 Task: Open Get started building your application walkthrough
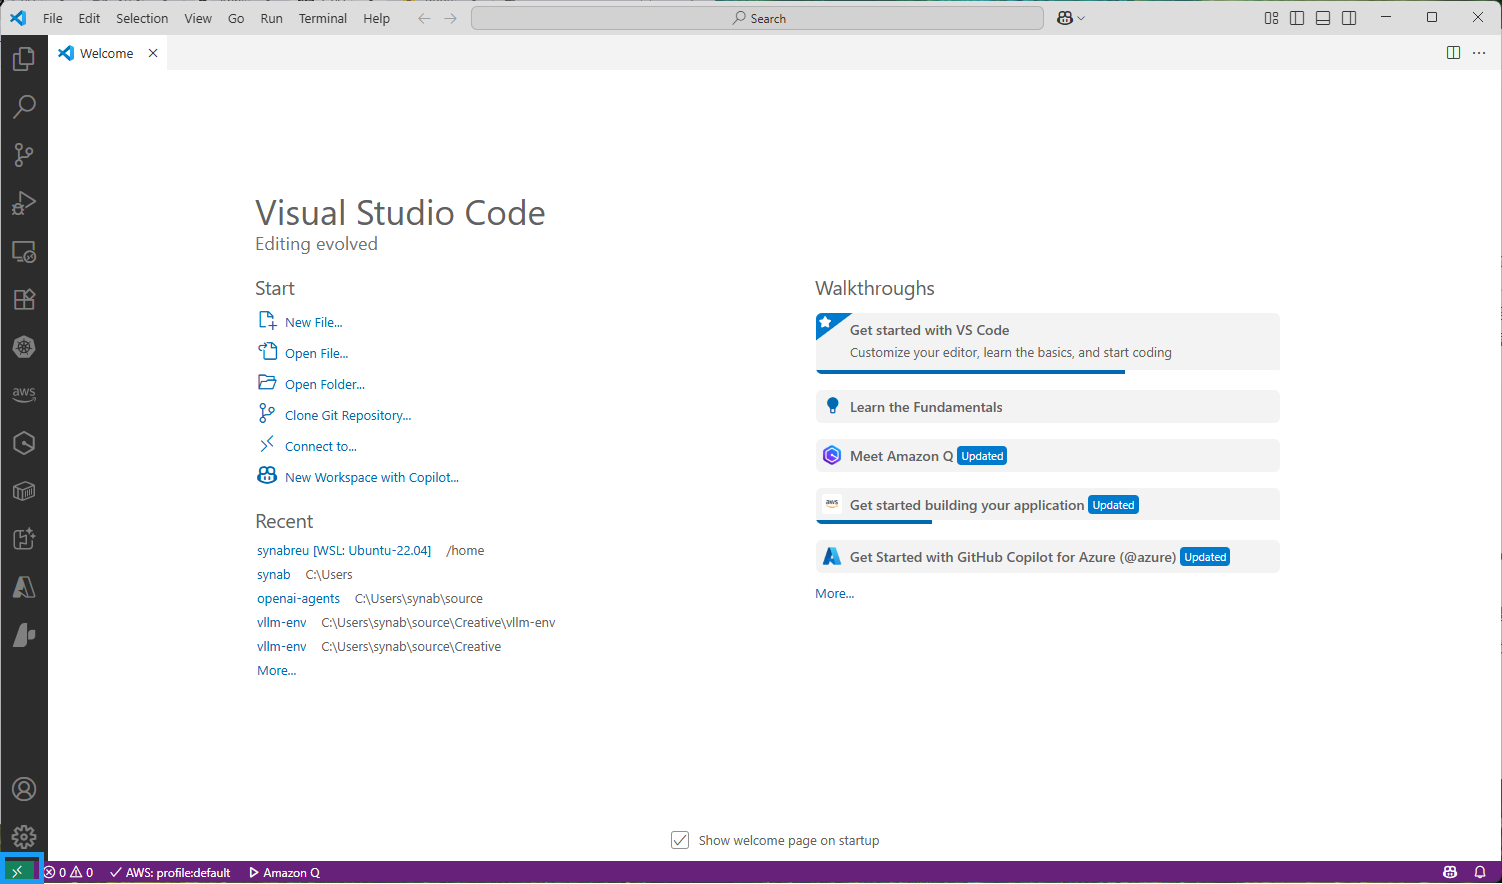(1047, 505)
